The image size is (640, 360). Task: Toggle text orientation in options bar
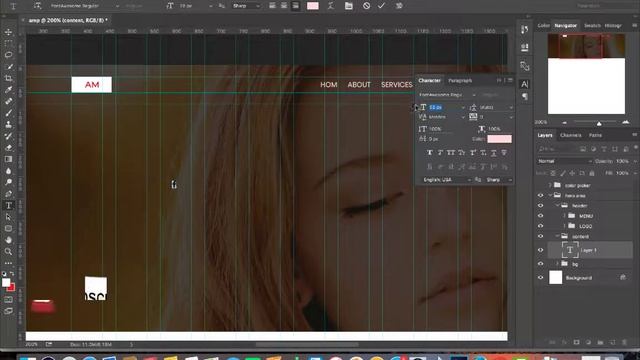click(38, 6)
